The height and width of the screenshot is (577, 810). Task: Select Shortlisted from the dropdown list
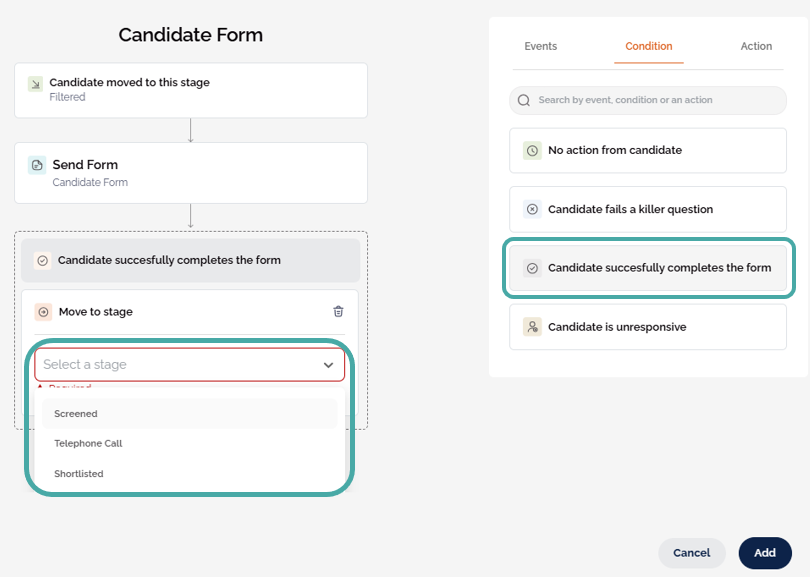(79, 474)
